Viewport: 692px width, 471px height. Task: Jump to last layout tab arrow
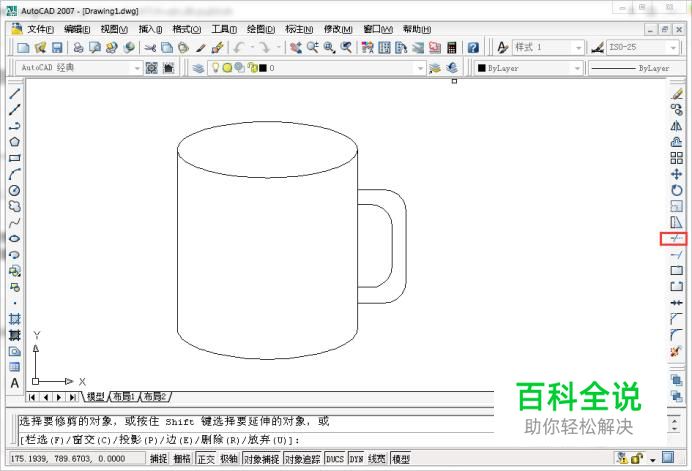point(72,397)
